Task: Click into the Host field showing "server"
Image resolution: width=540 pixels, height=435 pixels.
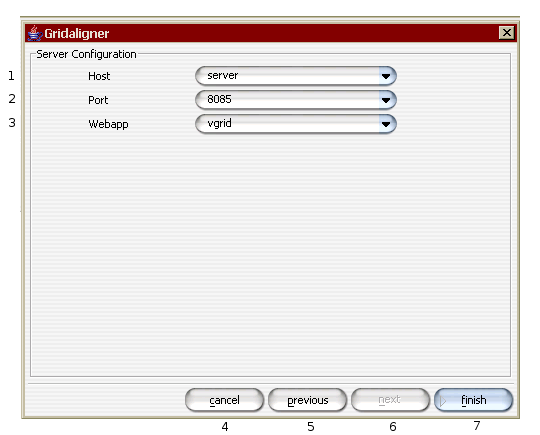Action: tap(288, 76)
